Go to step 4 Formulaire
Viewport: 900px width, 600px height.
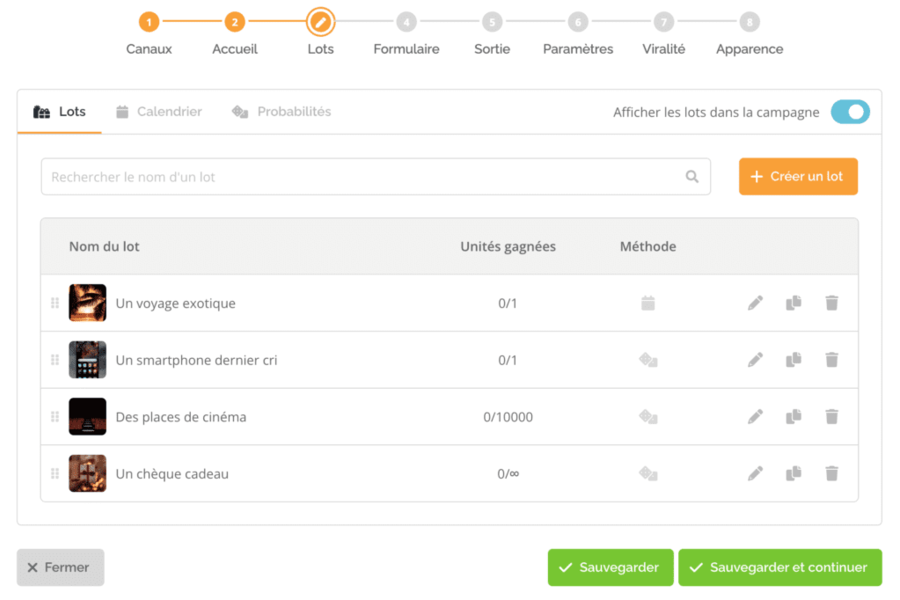406,33
